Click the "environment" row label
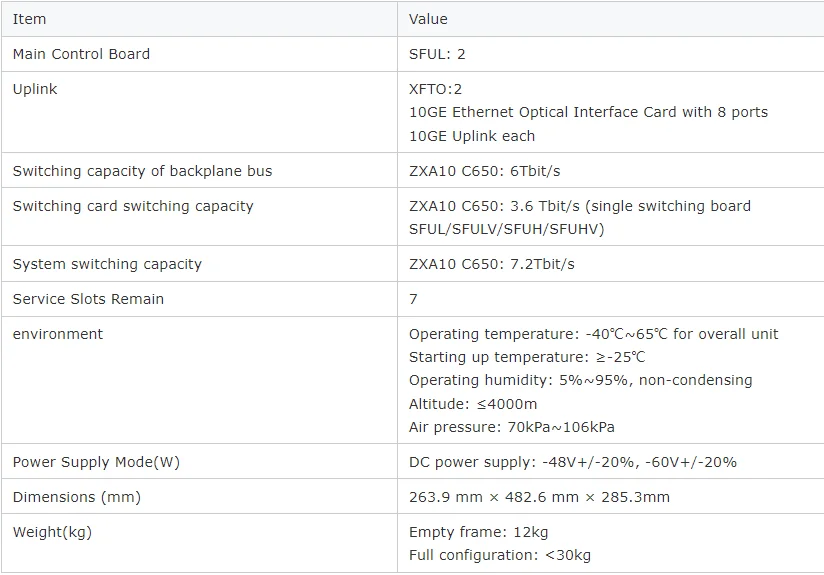This screenshot has width=824, height=575. coord(58,334)
